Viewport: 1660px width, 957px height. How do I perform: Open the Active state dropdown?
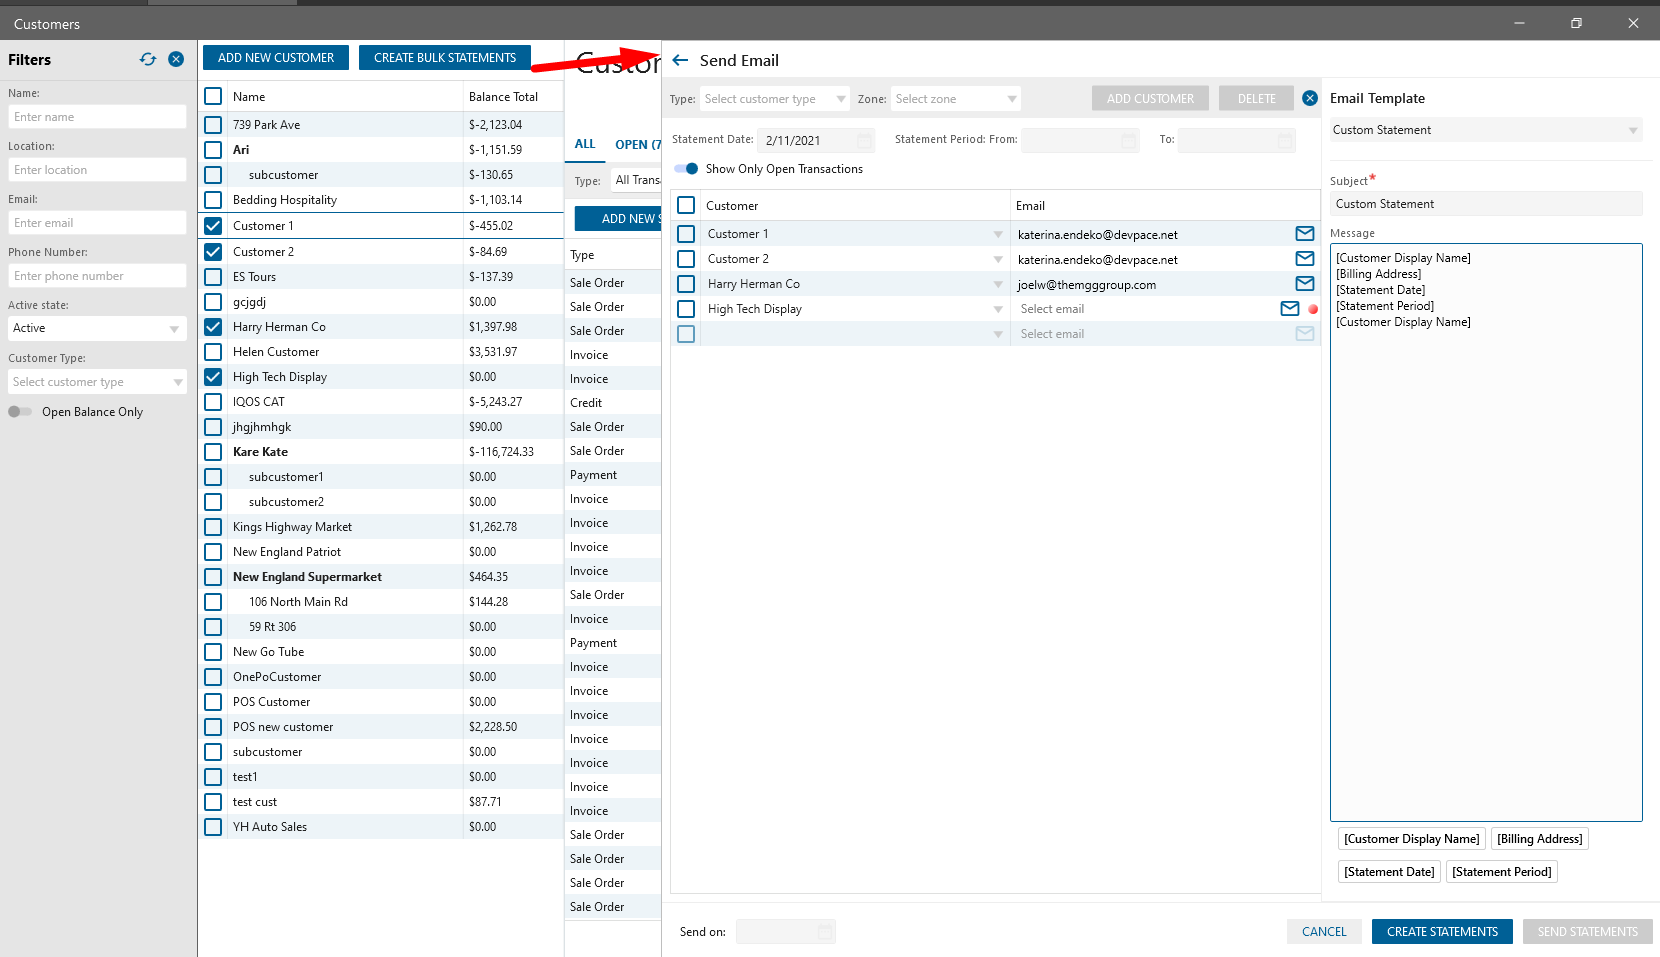coord(97,328)
